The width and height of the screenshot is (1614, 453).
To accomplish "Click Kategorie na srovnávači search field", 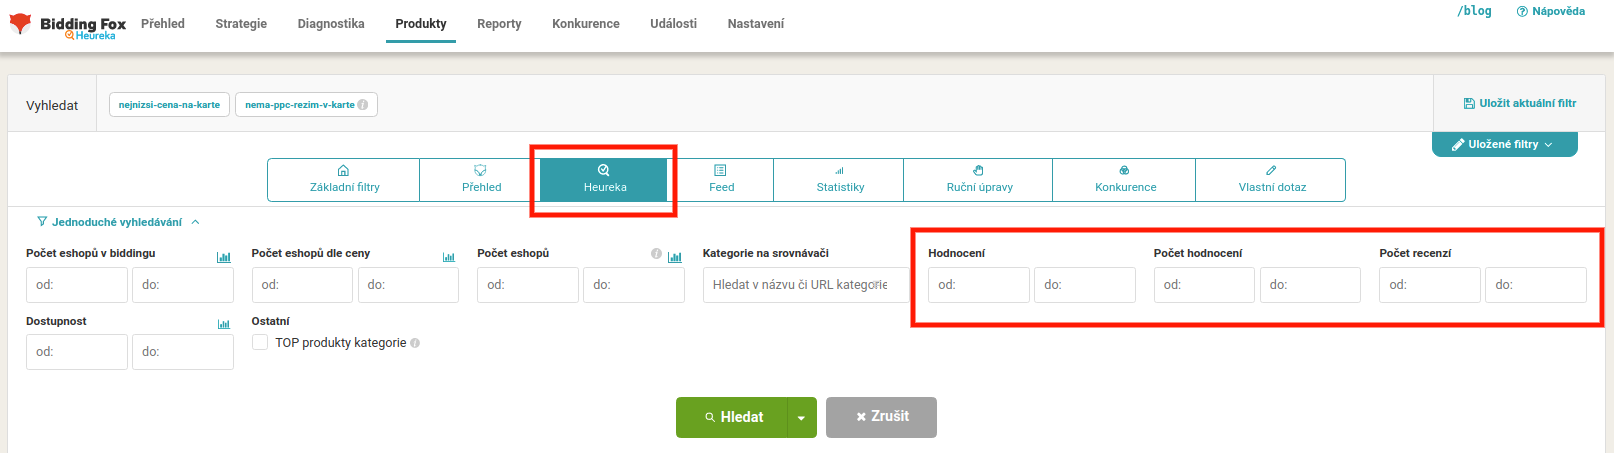I will click(x=805, y=285).
